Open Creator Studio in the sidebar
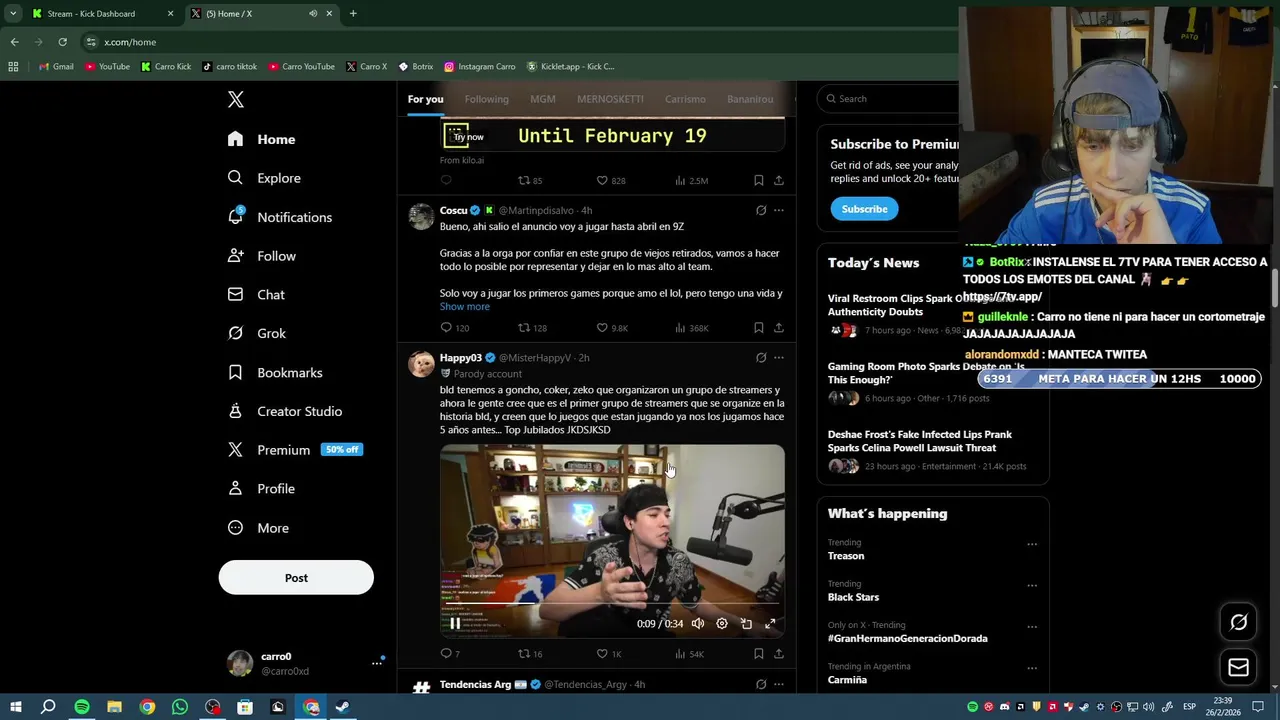Screen dimensions: 1280x720 point(285,411)
